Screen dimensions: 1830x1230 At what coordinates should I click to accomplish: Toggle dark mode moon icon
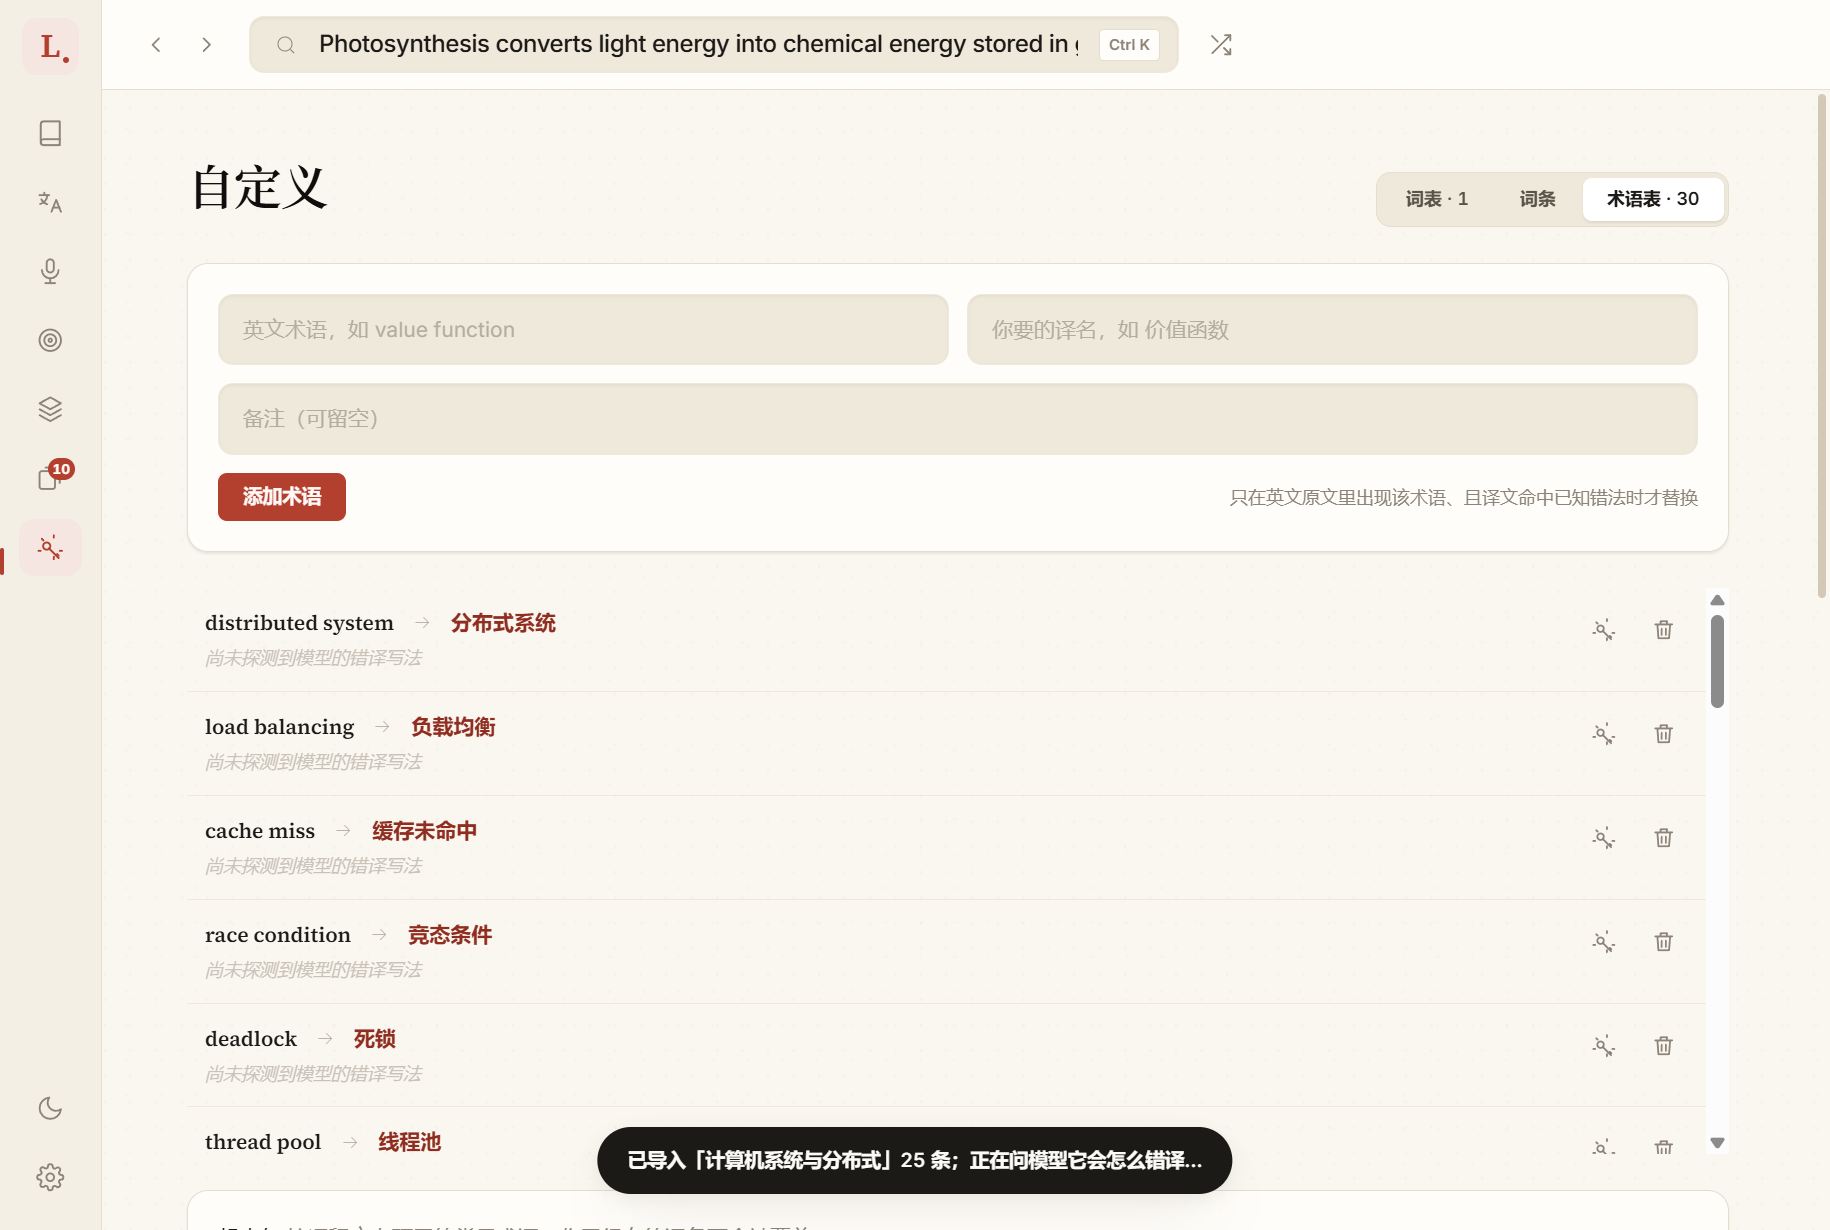[50, 1108]
